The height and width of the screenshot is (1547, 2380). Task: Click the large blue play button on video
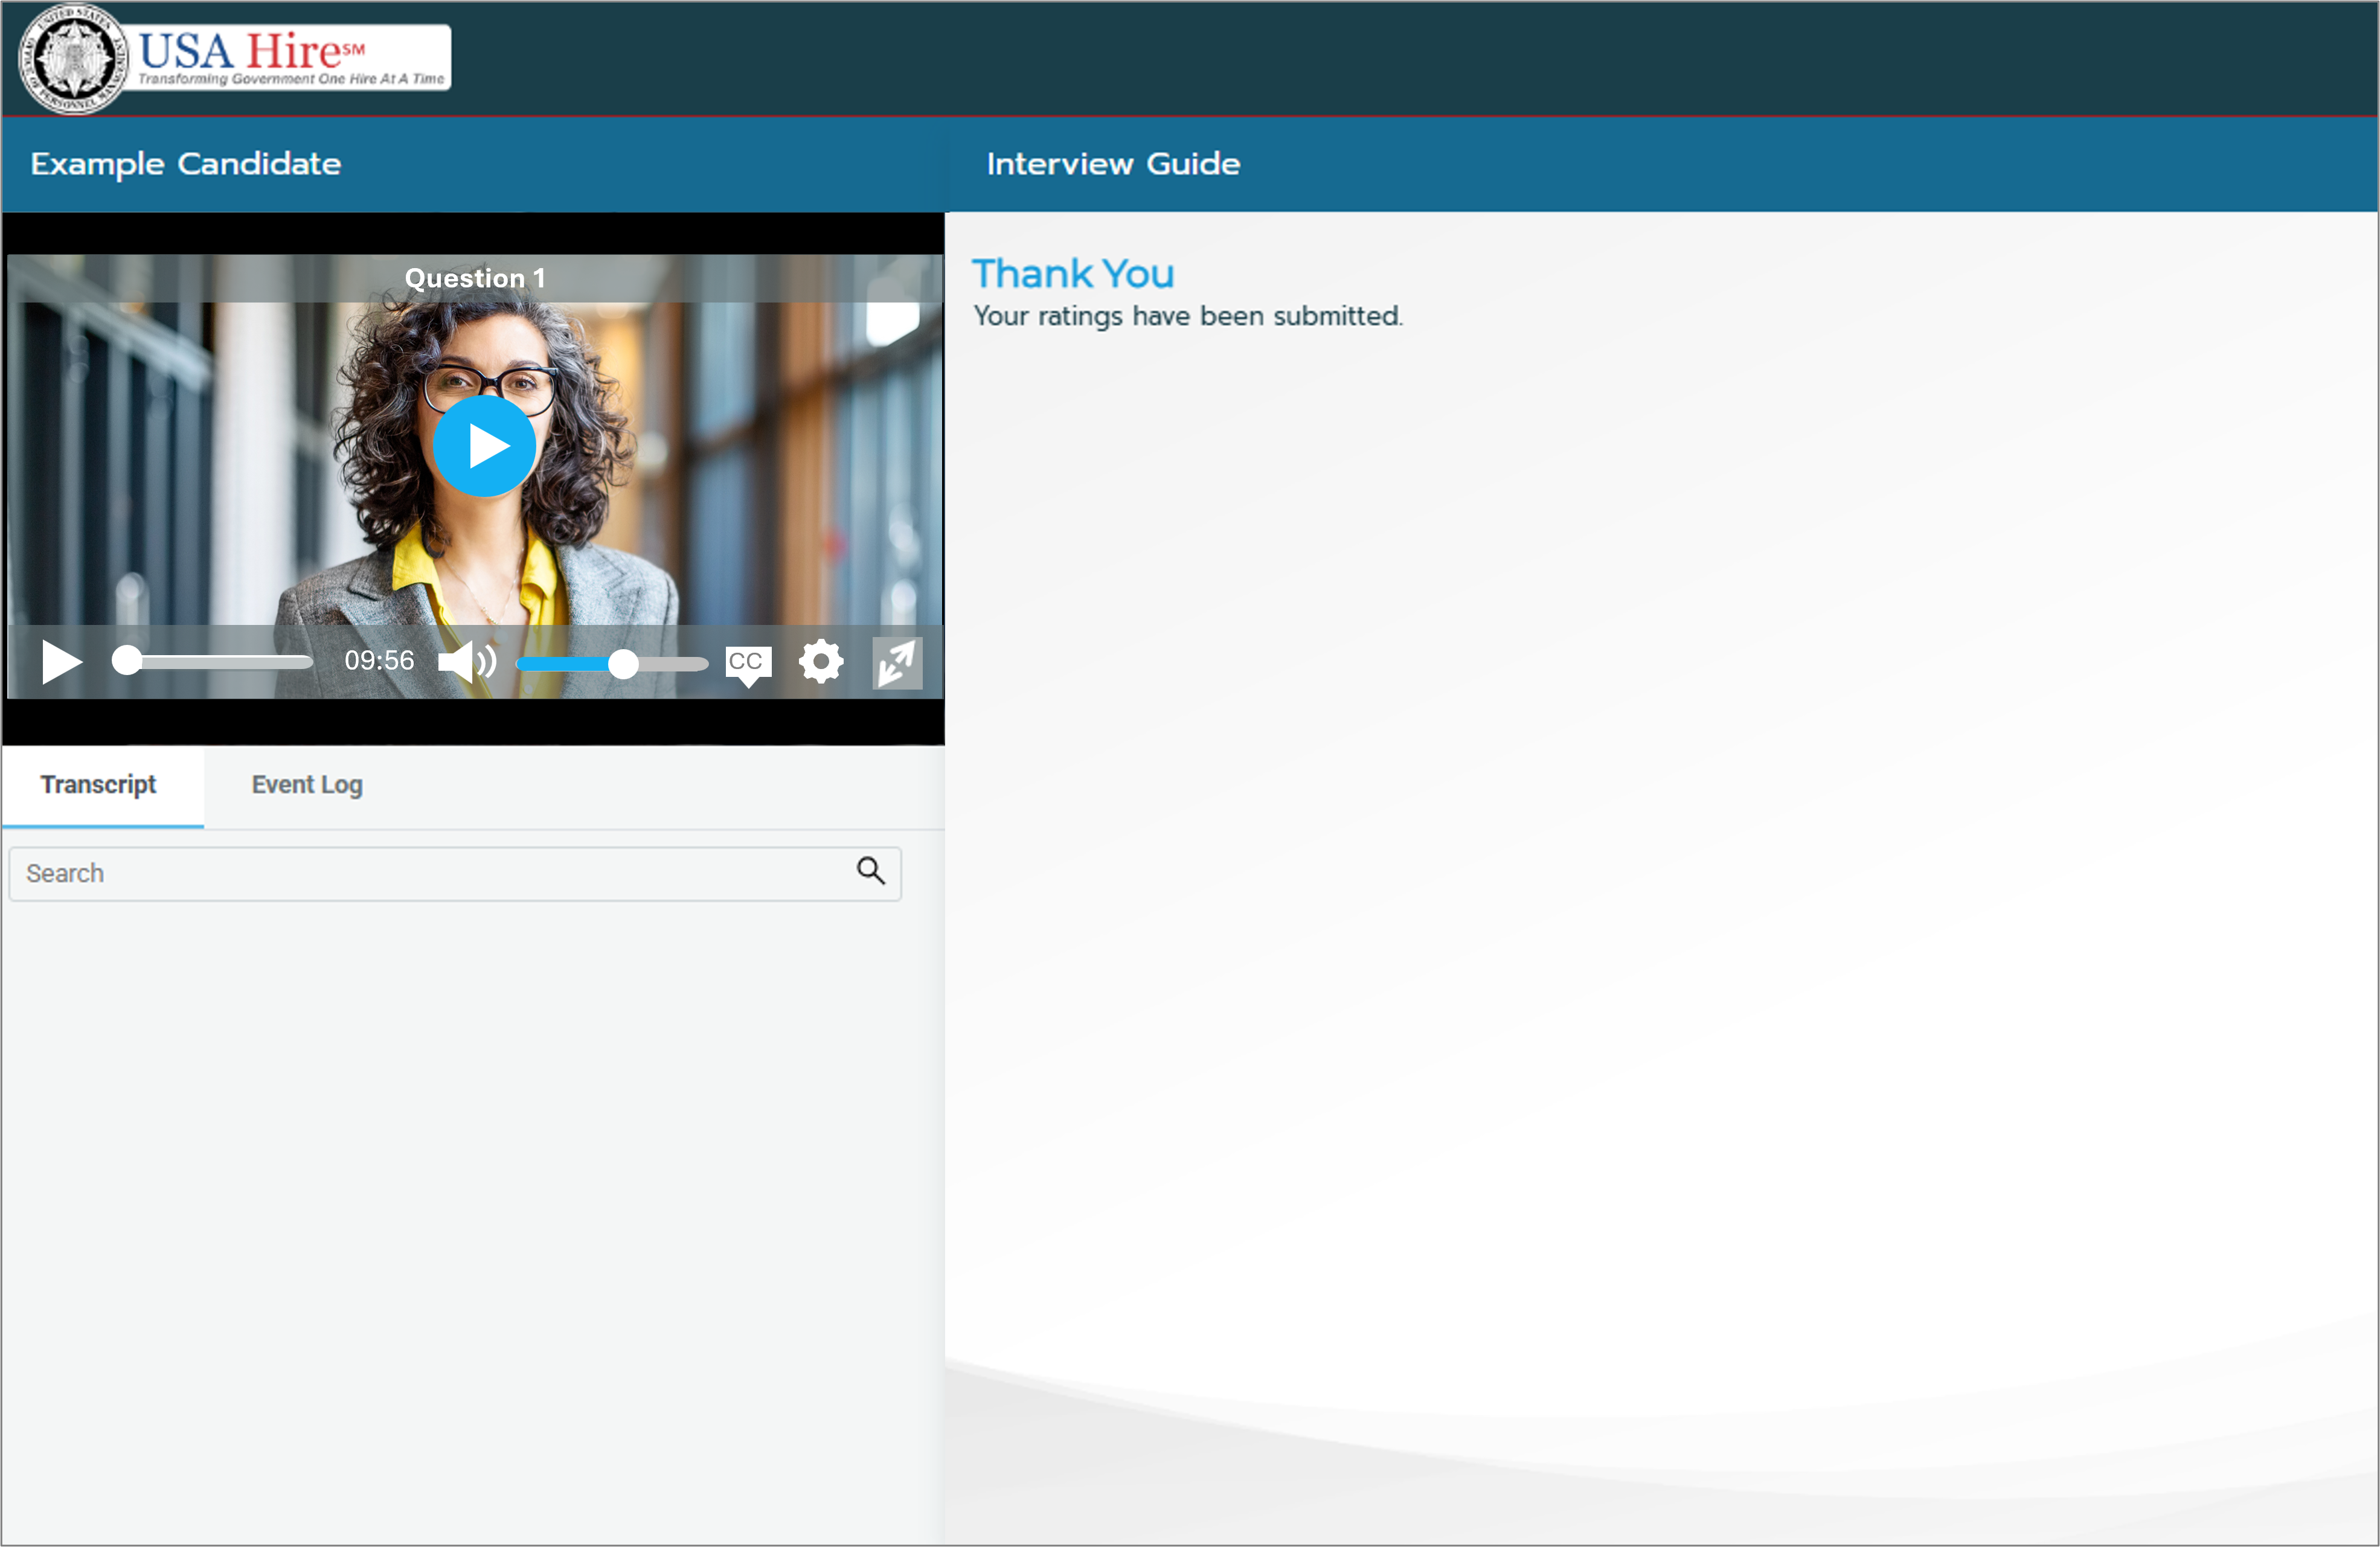[x=485, y=446]
